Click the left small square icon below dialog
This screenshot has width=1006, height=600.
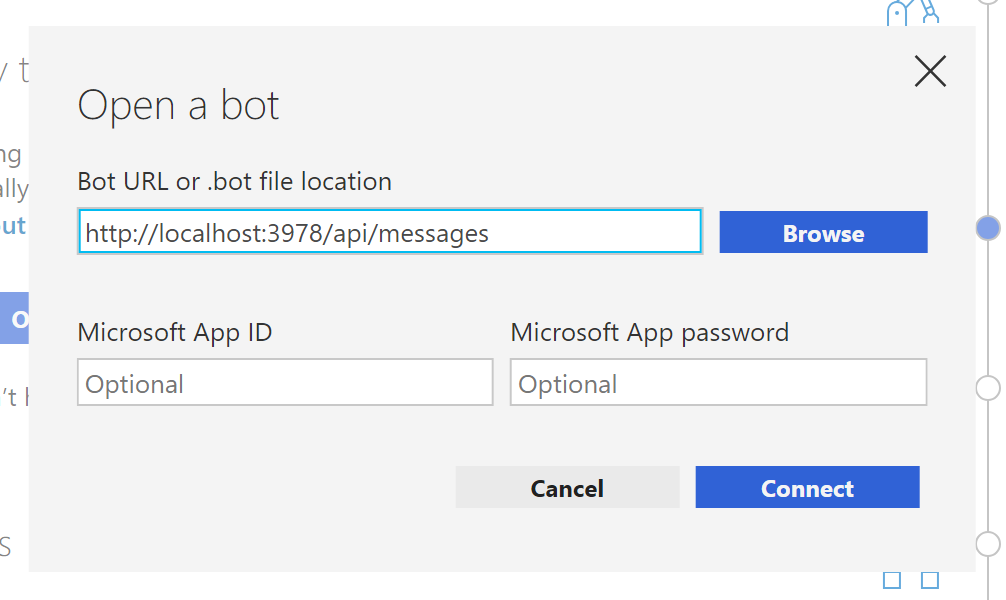click(892, 581)
